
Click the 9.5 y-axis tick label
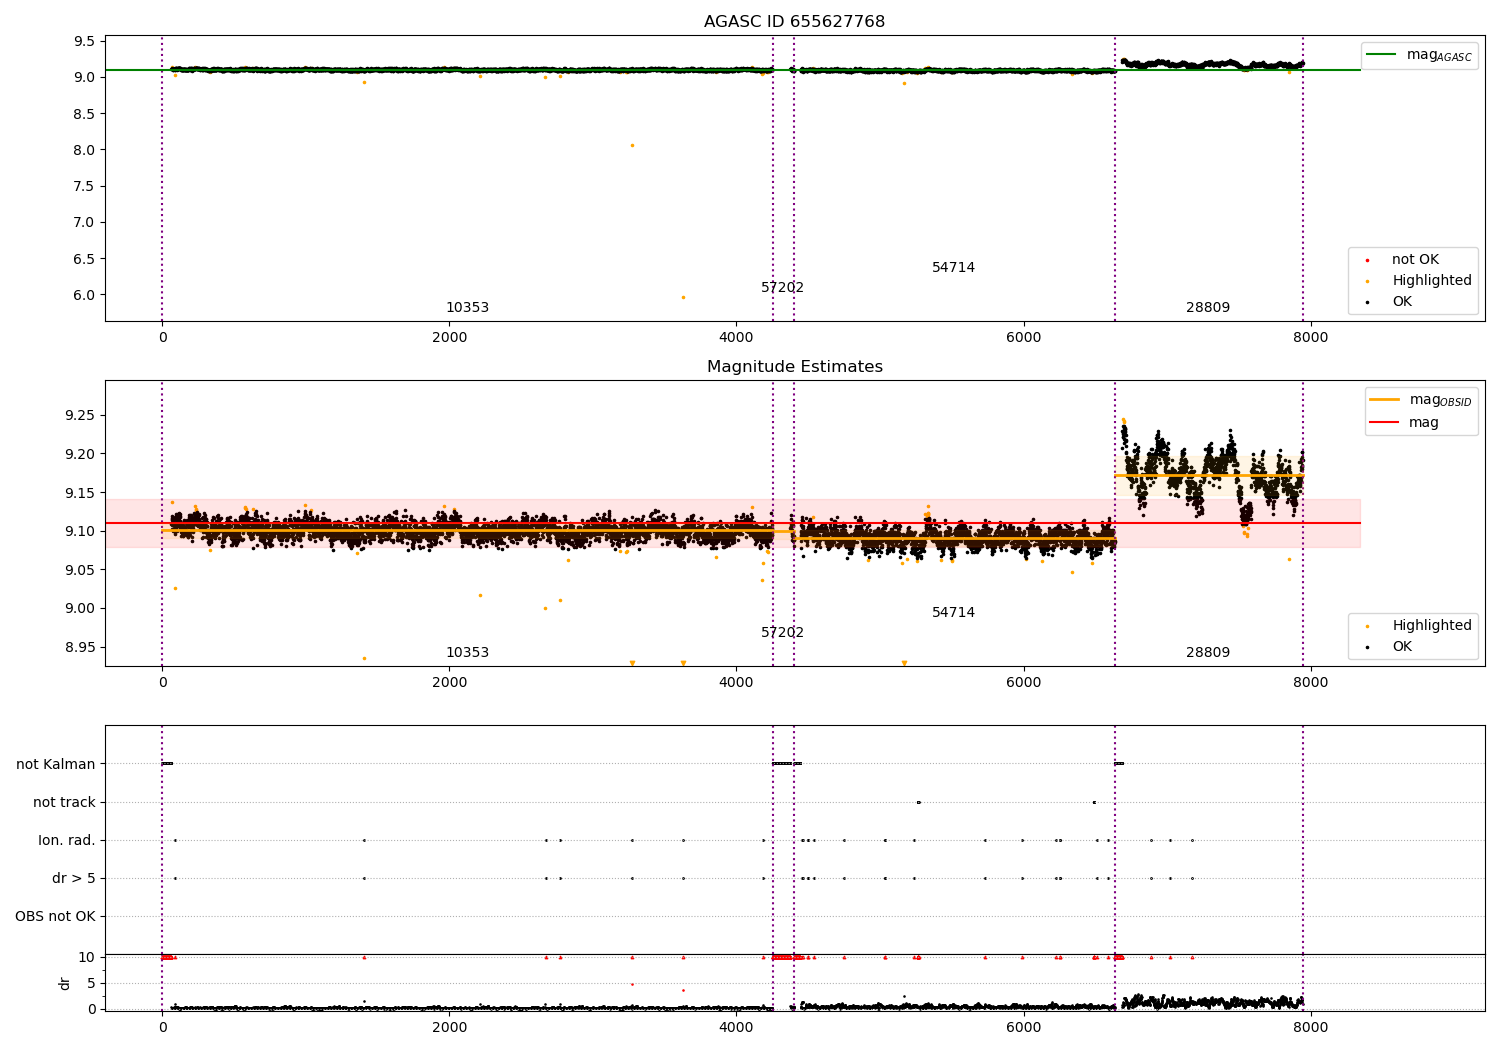pos(85,41)
